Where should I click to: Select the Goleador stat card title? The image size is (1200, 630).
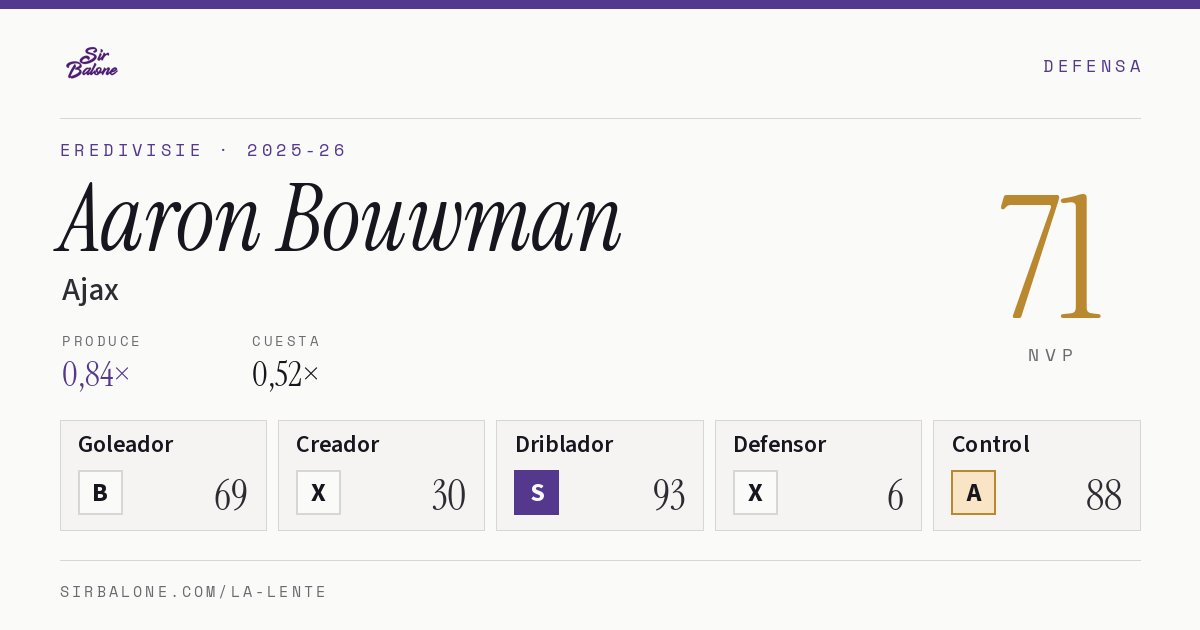click(126, 444)
